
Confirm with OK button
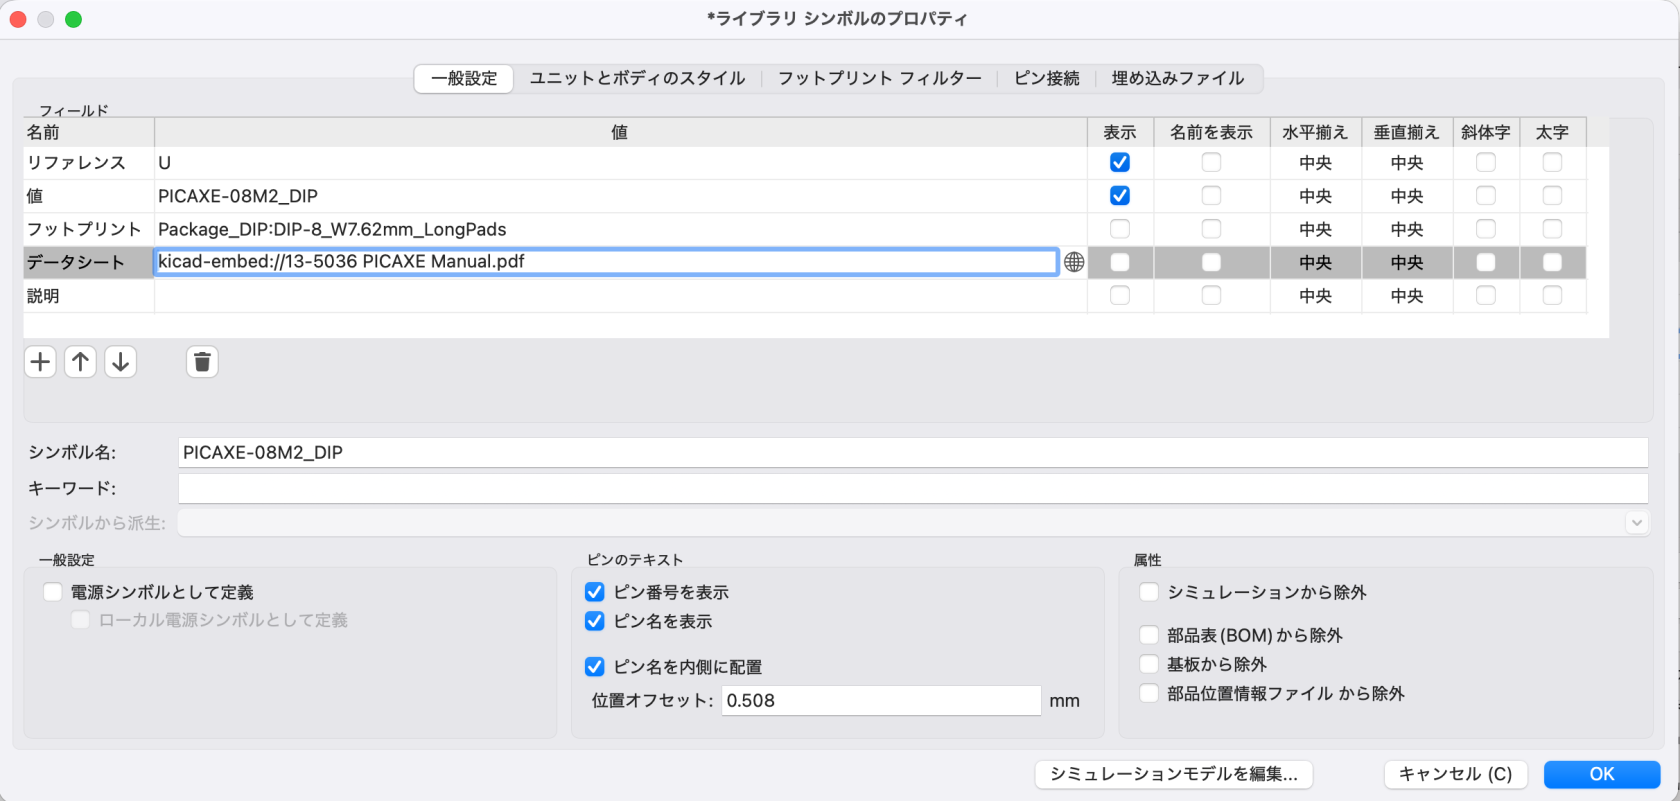tap(1602, 774)
